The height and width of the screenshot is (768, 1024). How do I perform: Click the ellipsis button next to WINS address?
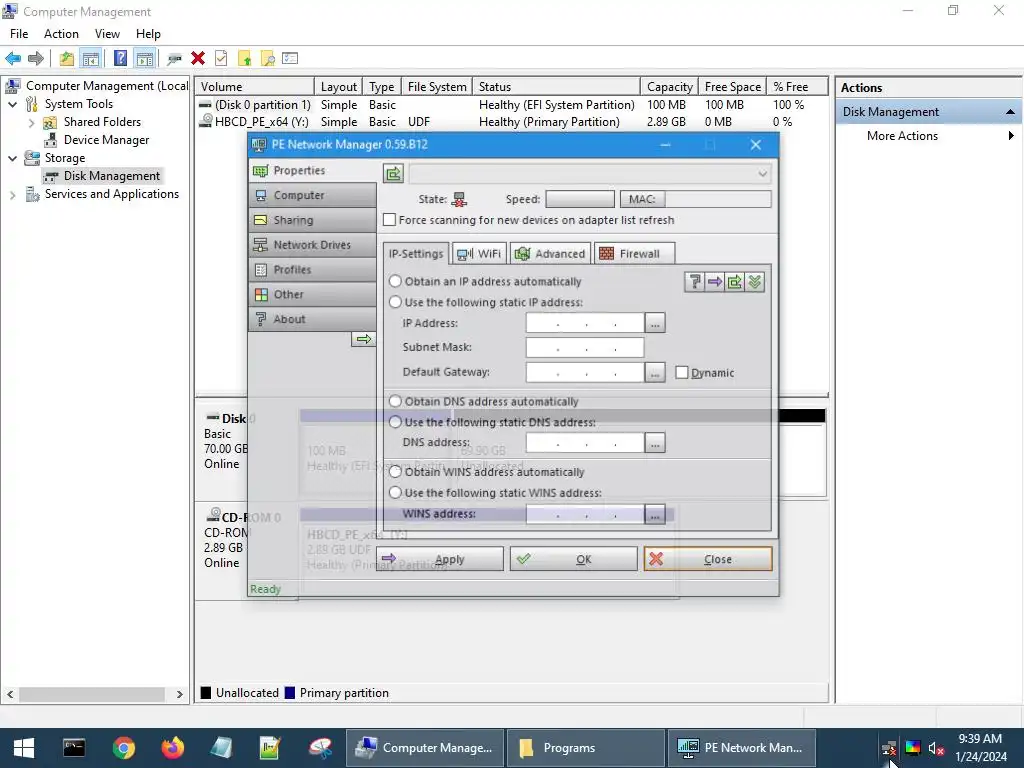655,515
